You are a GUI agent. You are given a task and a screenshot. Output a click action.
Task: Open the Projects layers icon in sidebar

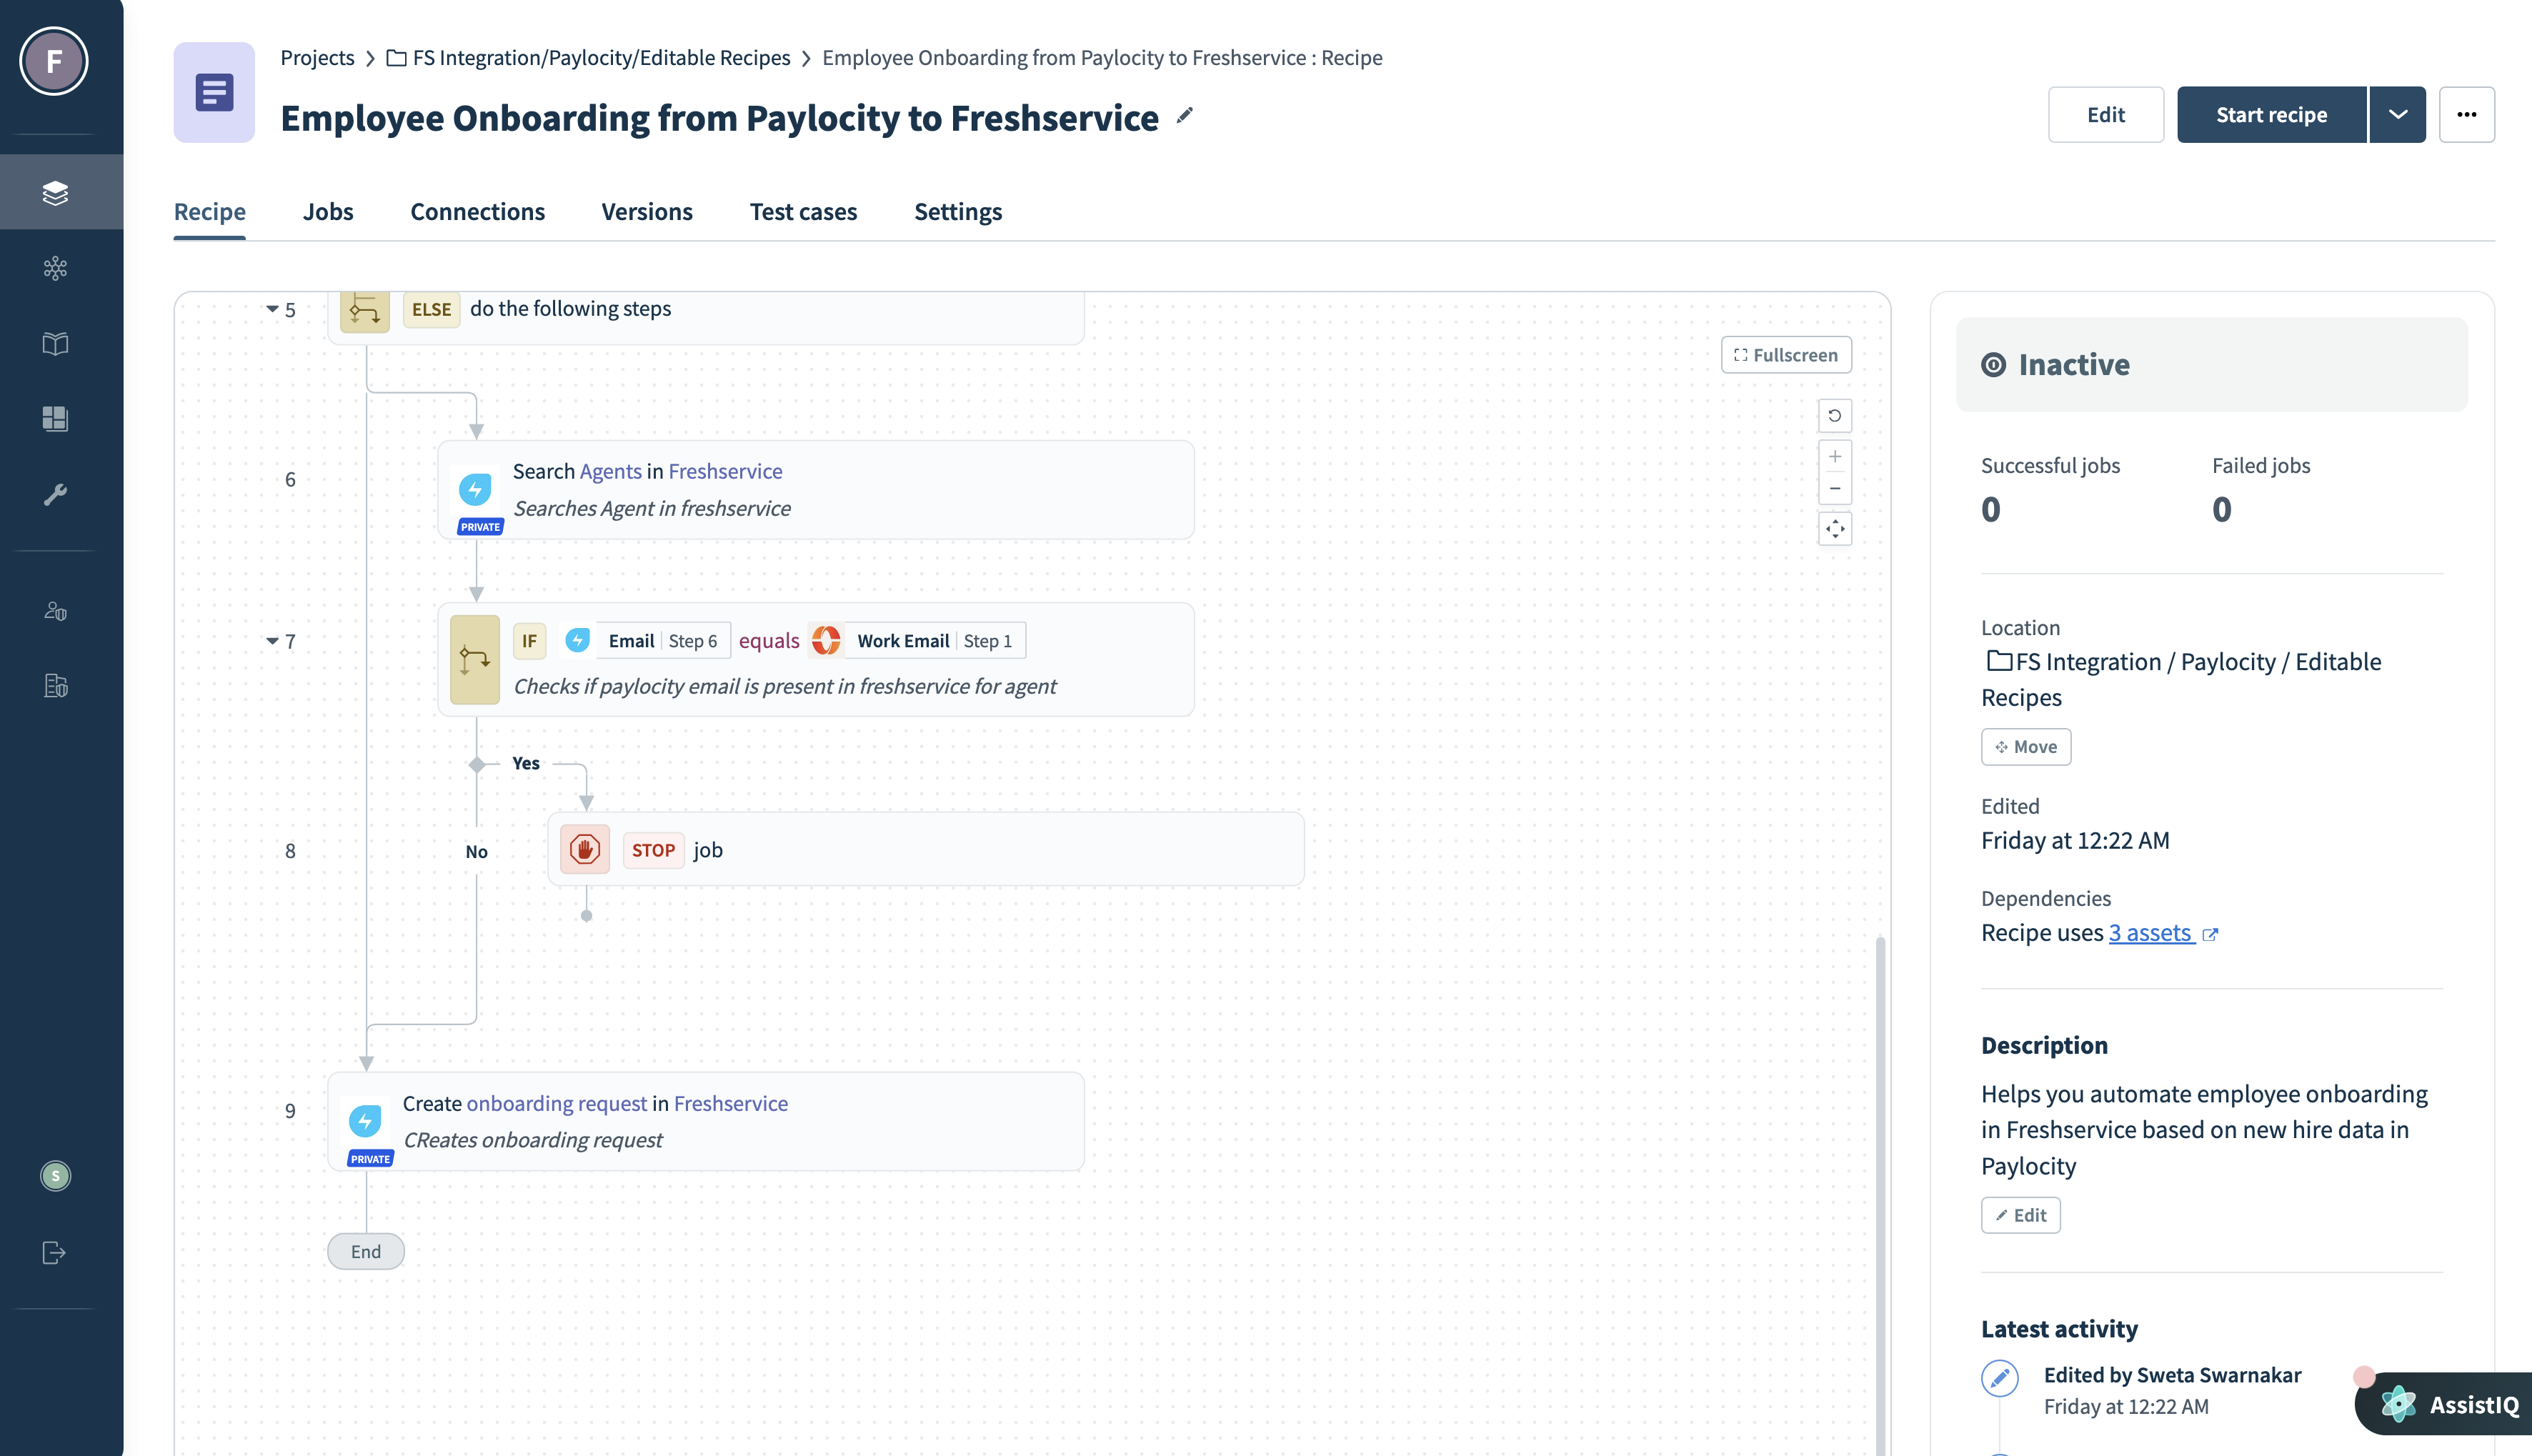point(55,192)
